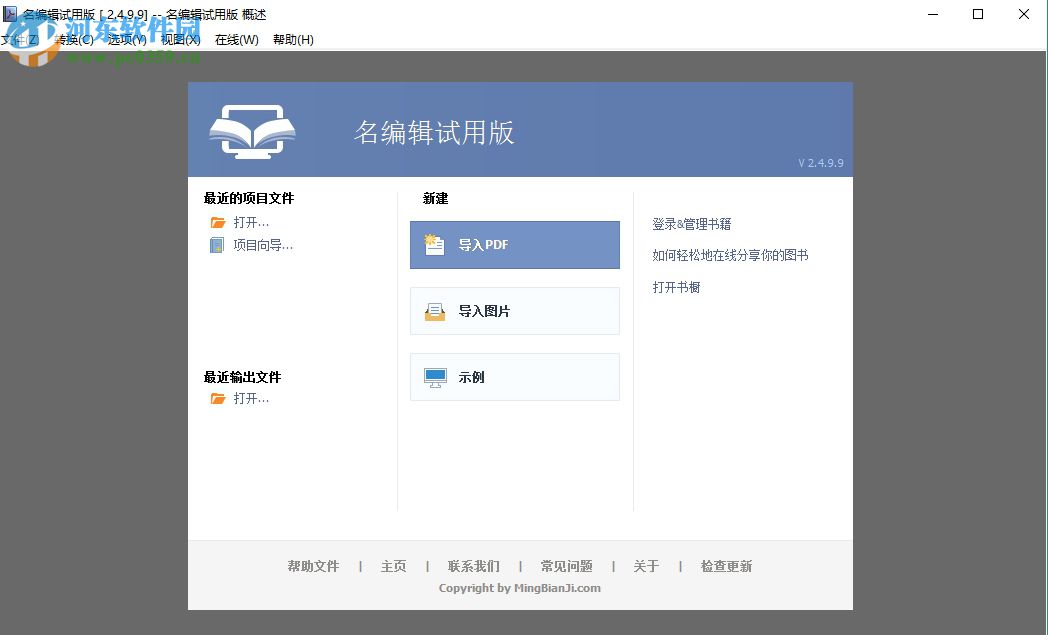The width and height of the screenshot is (1048, 635).
Task: Open the 打开书橱 link
Action: (677, 287)
